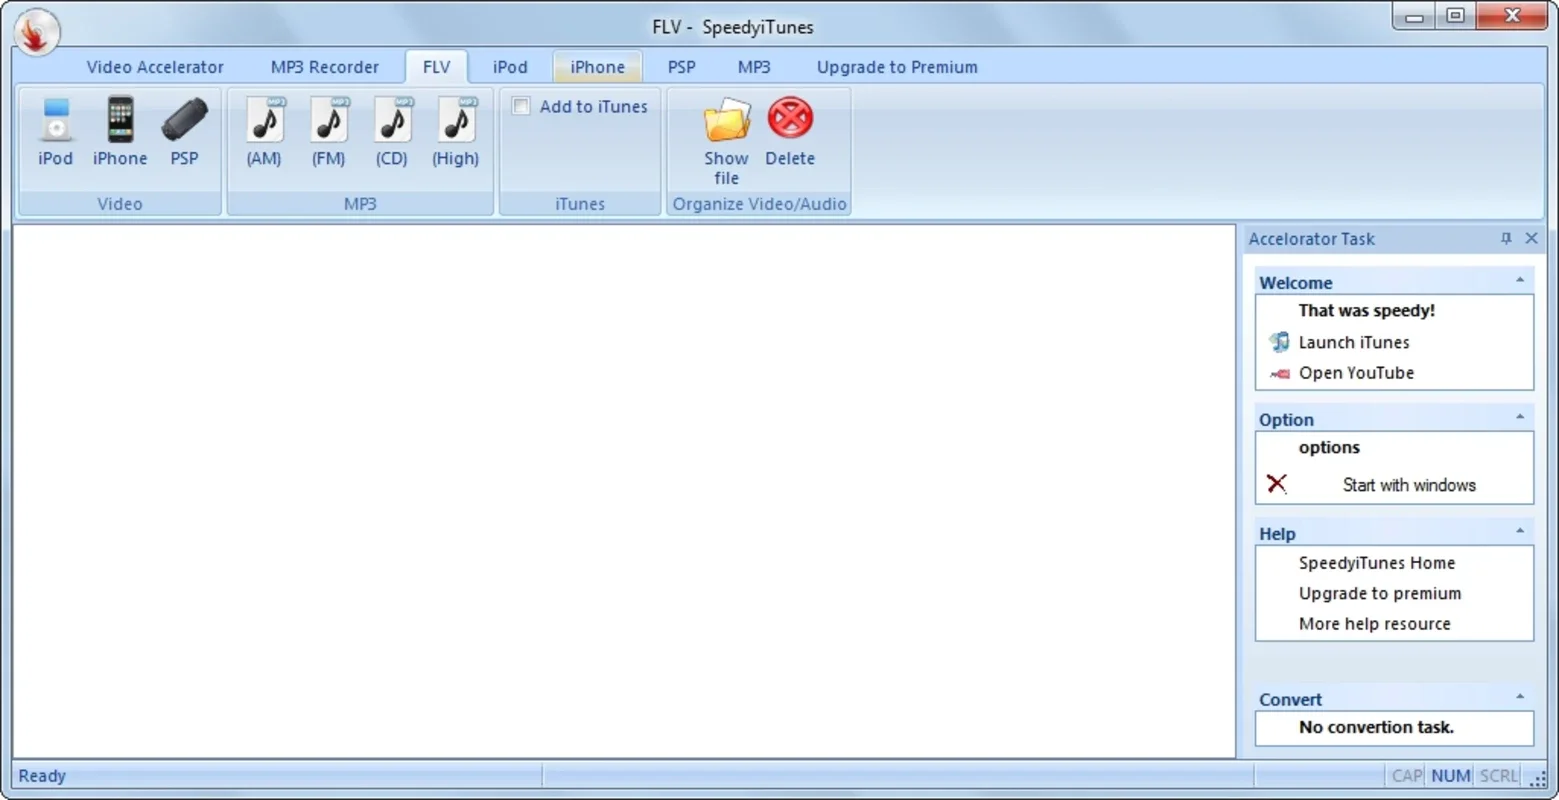
Task: Open More help resource link
Action: (1374, 624)
